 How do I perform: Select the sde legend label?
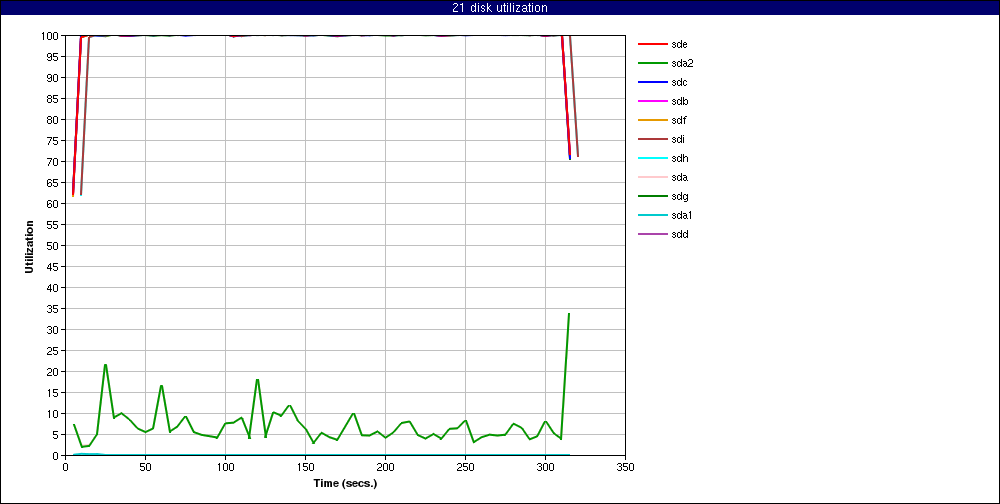[679, 45]
